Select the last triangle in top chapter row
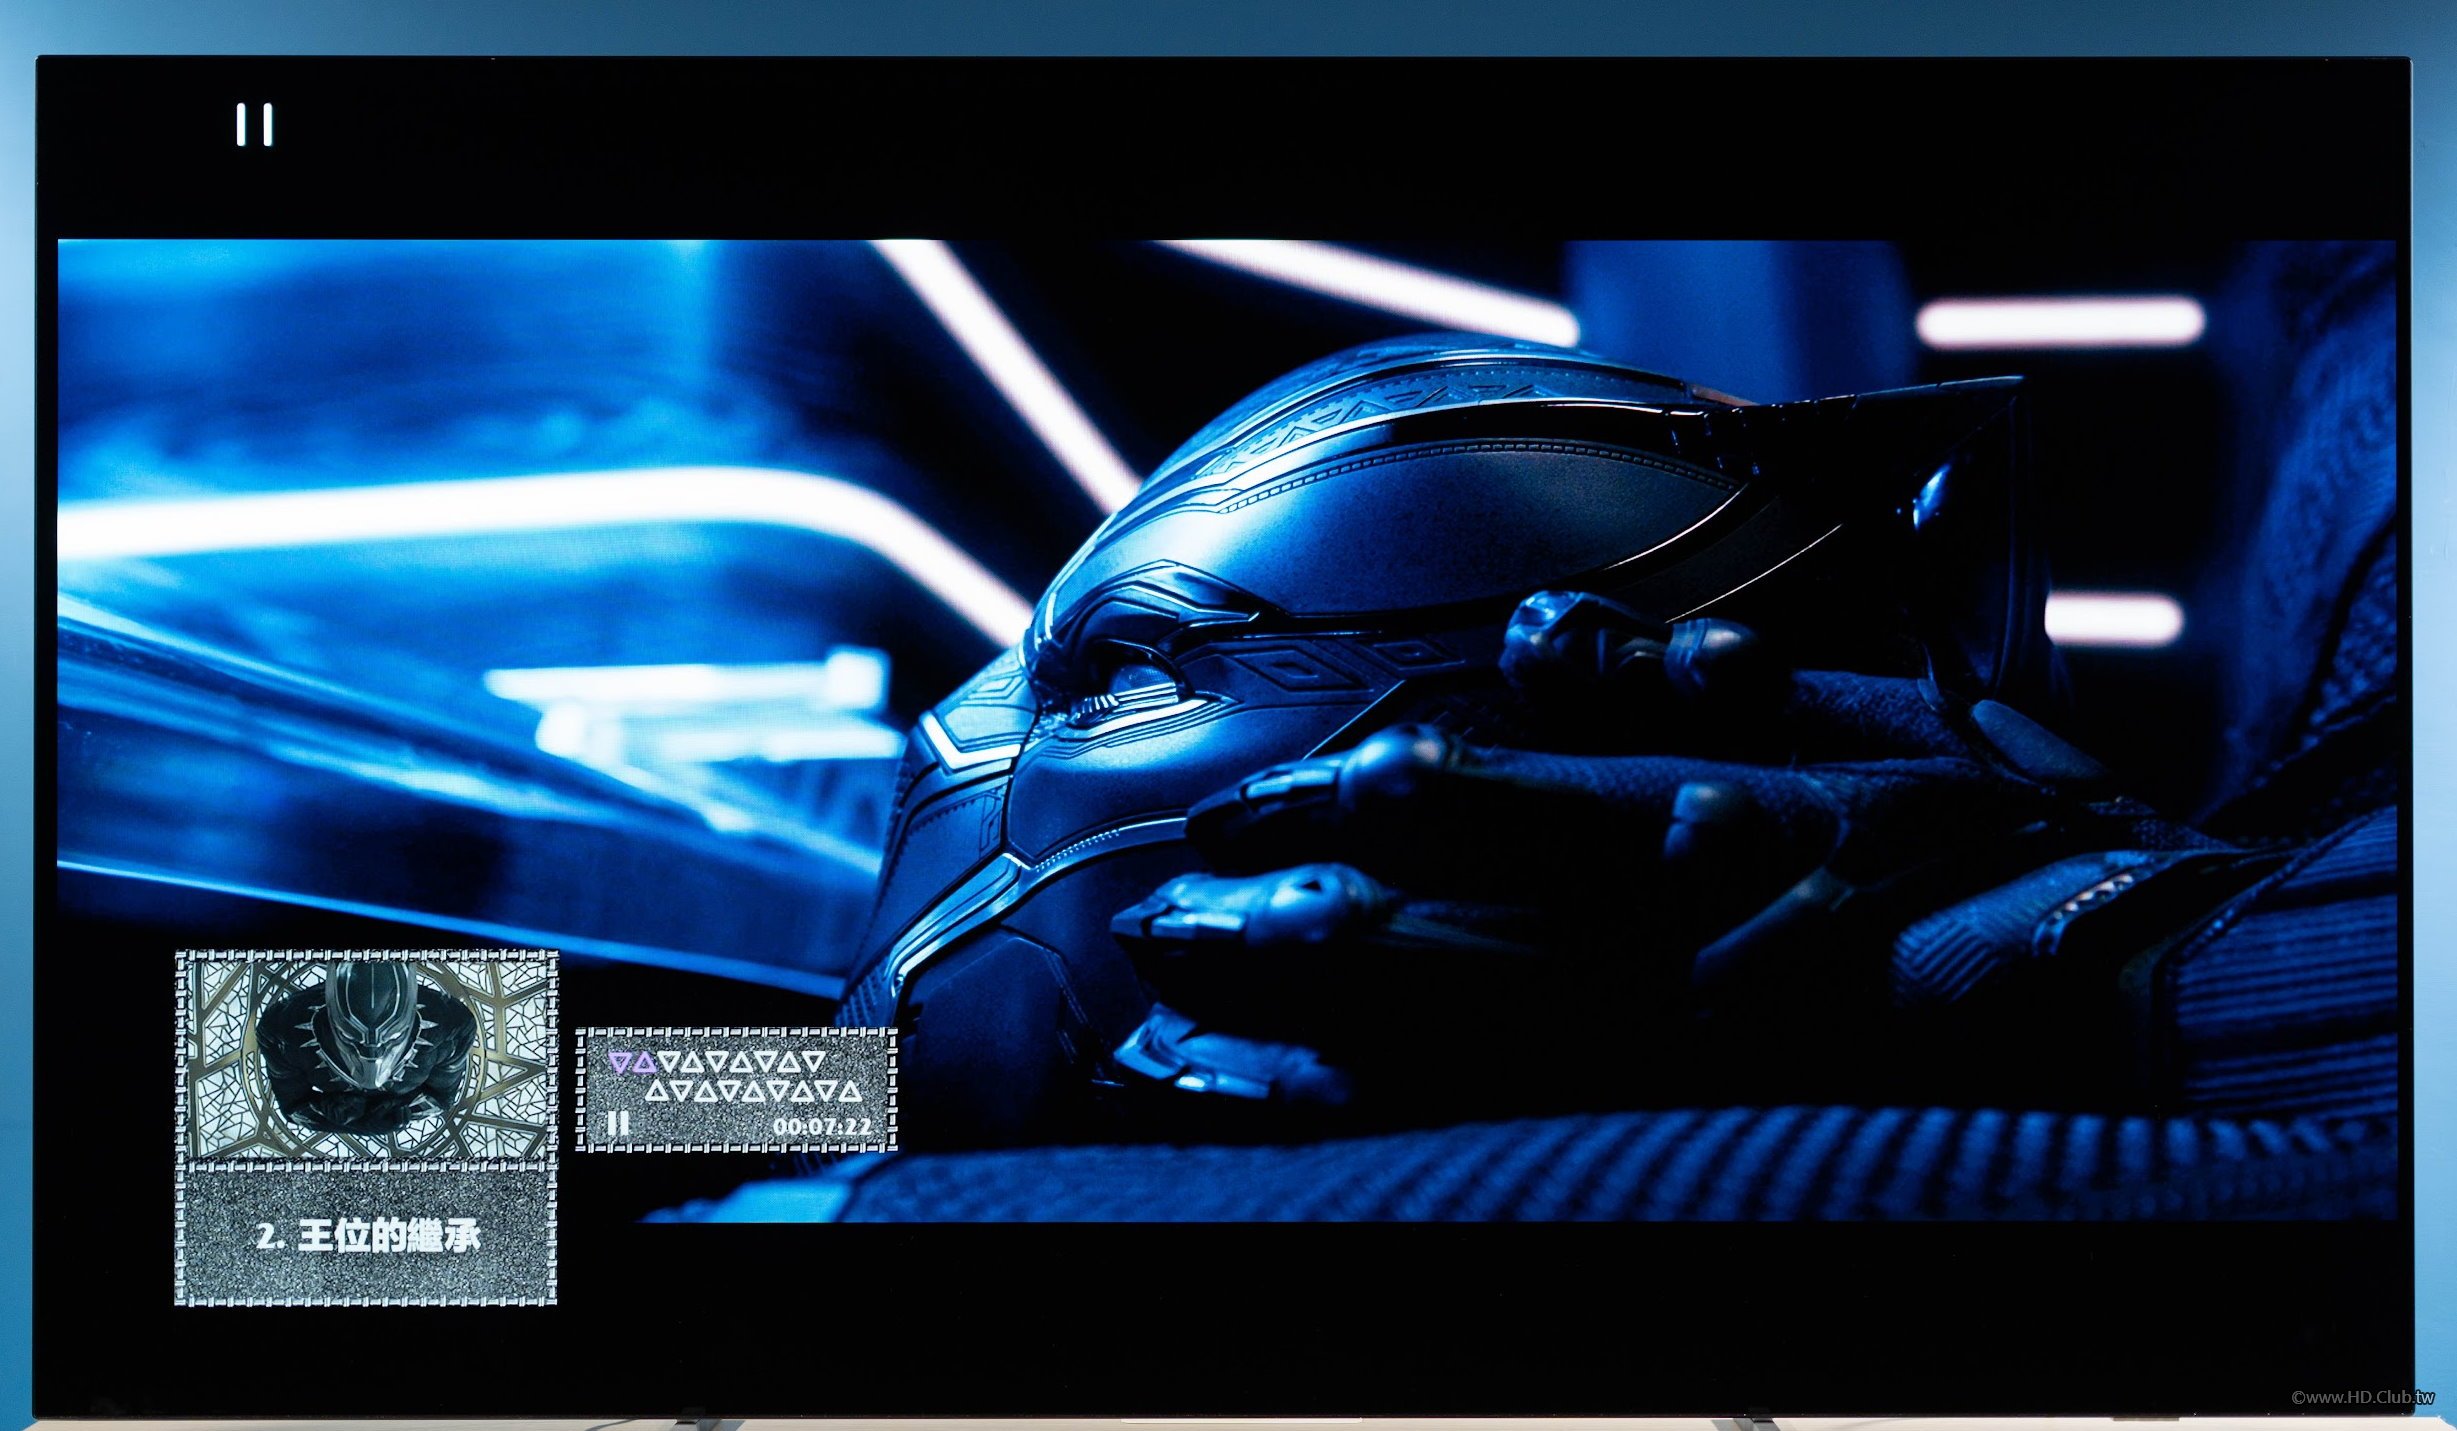The width and height of the screenshot is (2457, 1431). (813, 1062)
